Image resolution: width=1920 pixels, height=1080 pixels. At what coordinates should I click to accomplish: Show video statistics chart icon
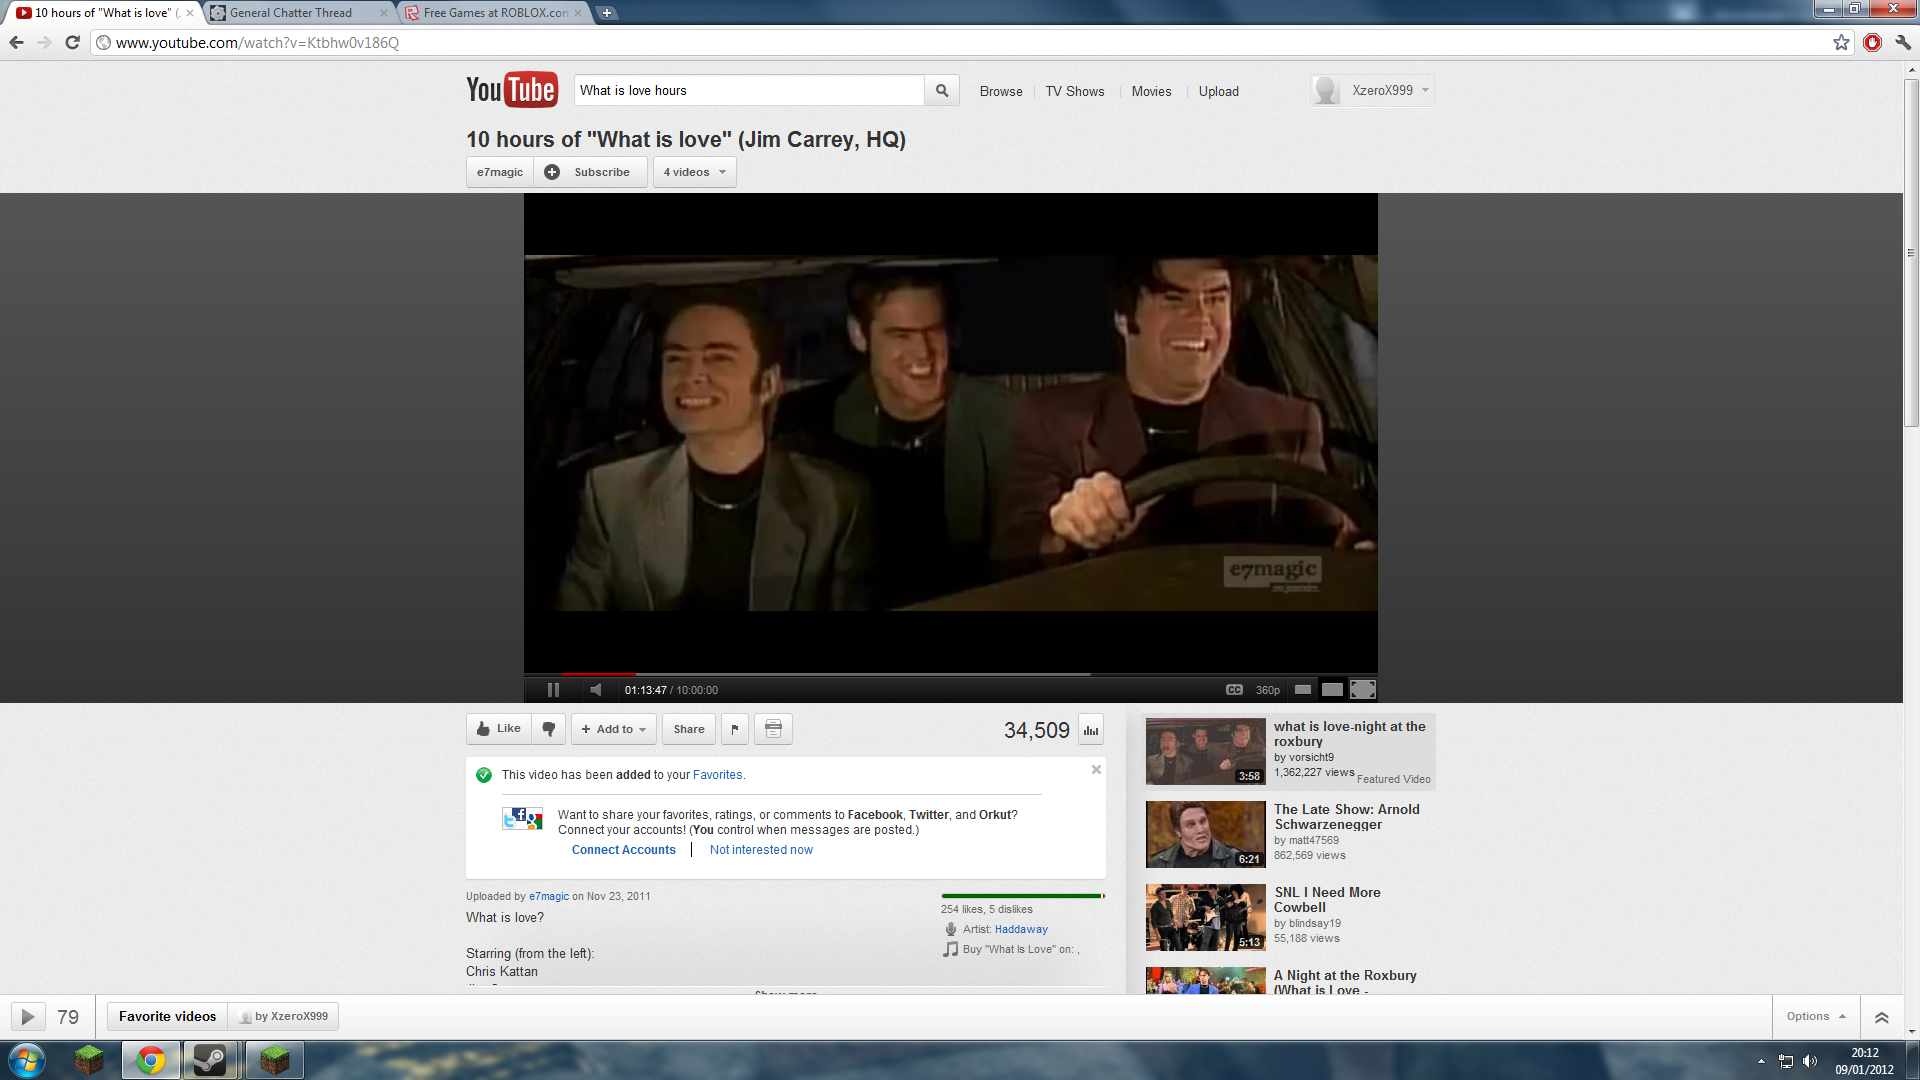1091,730
